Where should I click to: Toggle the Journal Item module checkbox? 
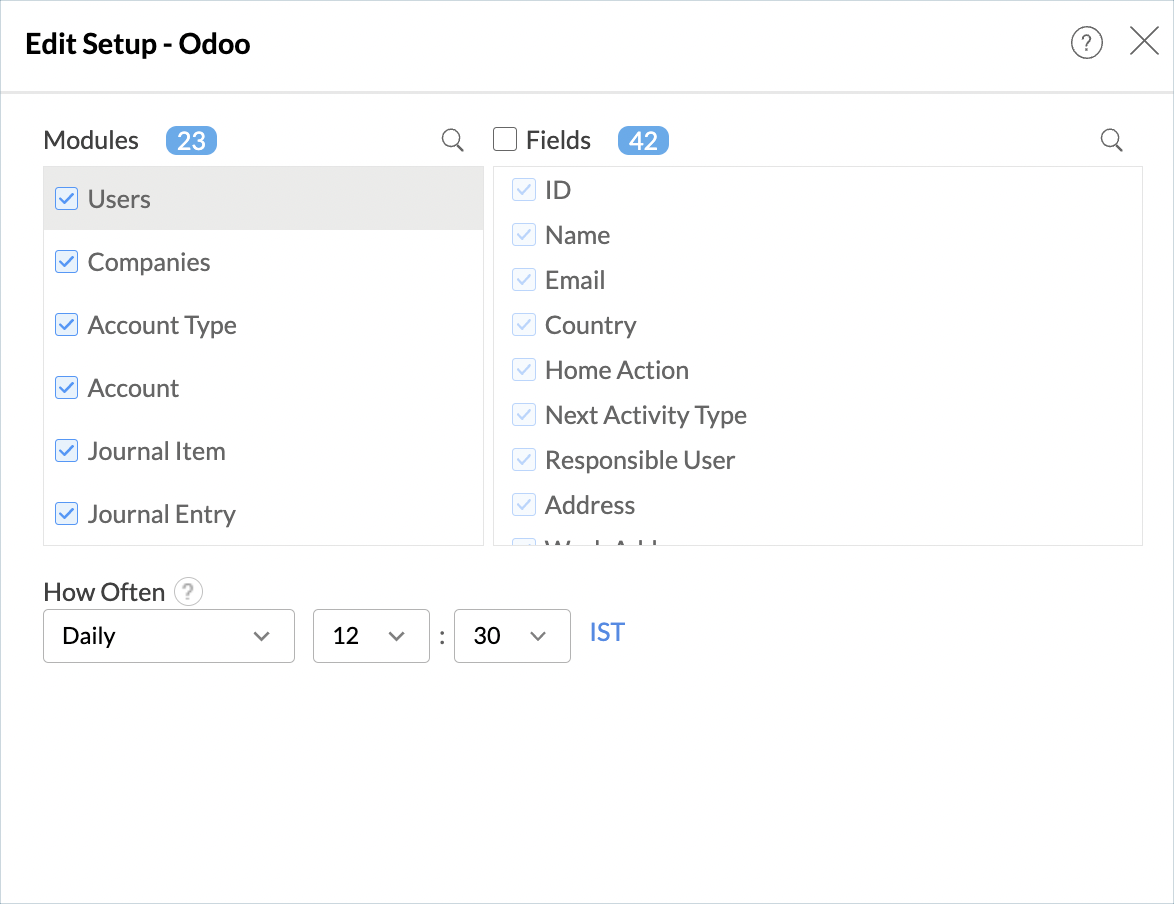67,451
